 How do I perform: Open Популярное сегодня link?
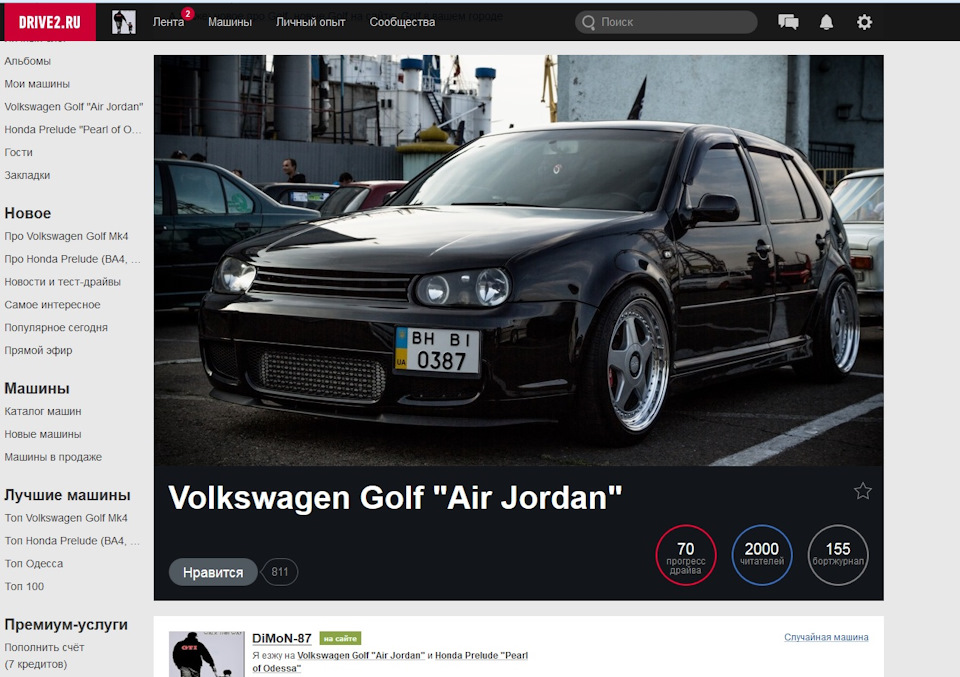pos(56,327)
